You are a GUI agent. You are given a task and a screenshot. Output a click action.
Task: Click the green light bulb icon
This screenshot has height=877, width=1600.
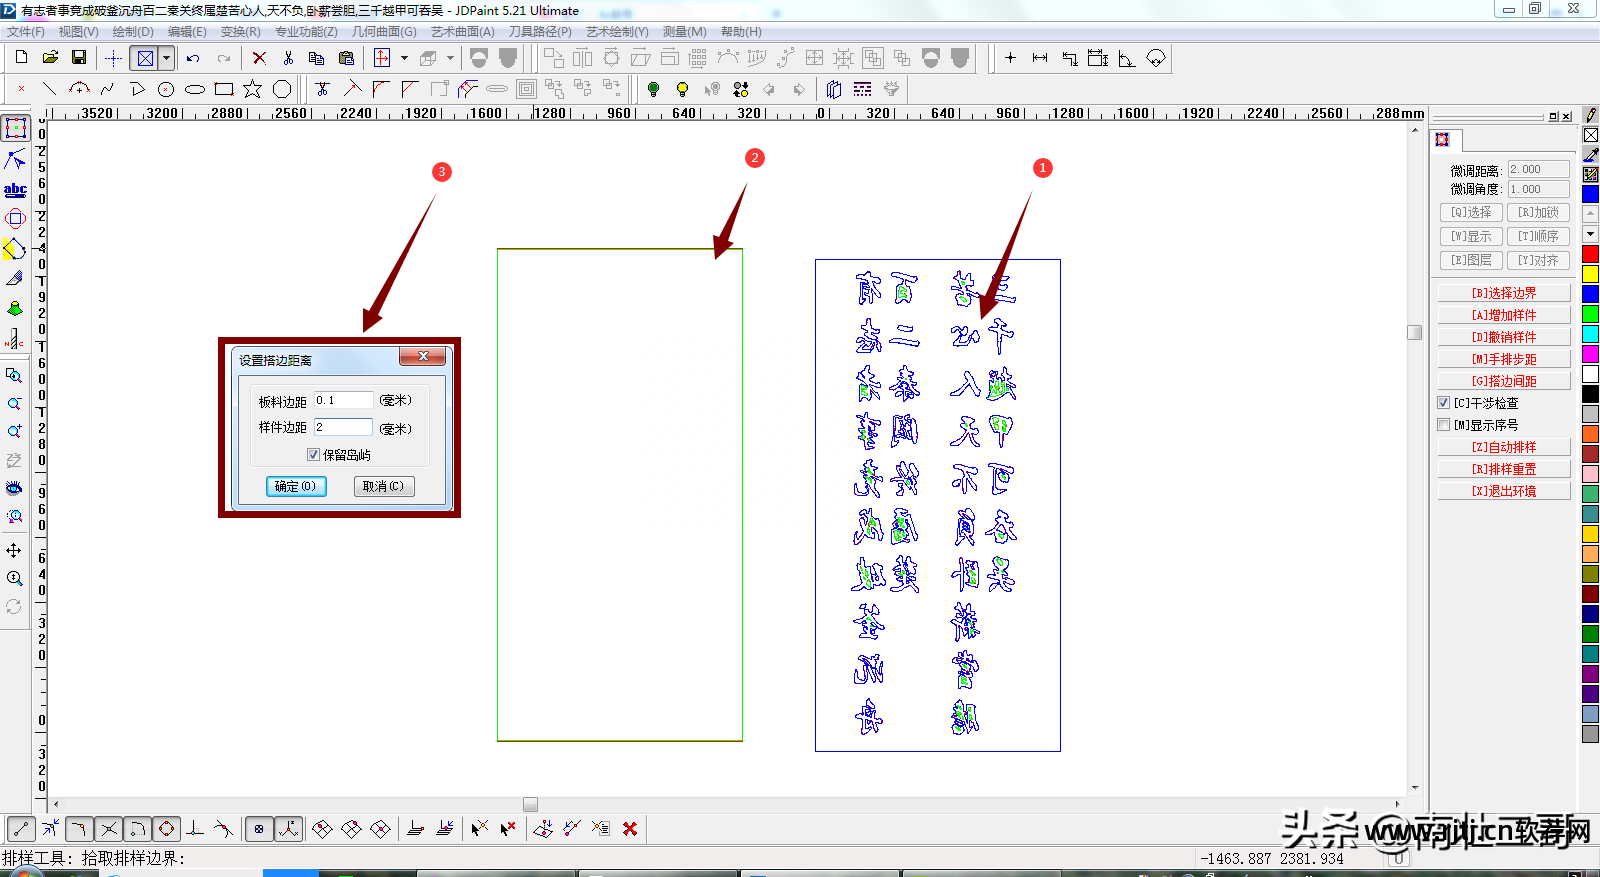(x=653, y=89)
